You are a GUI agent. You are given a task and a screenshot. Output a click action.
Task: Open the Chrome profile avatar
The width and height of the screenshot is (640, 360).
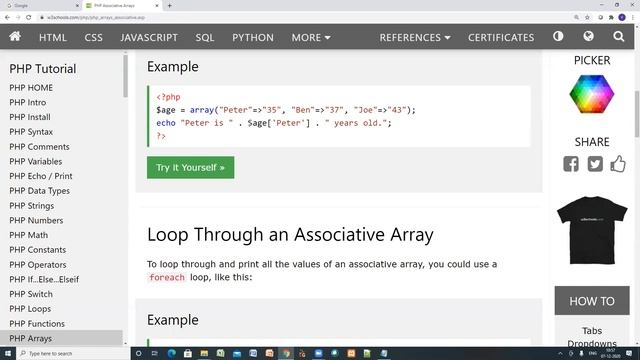622,17
